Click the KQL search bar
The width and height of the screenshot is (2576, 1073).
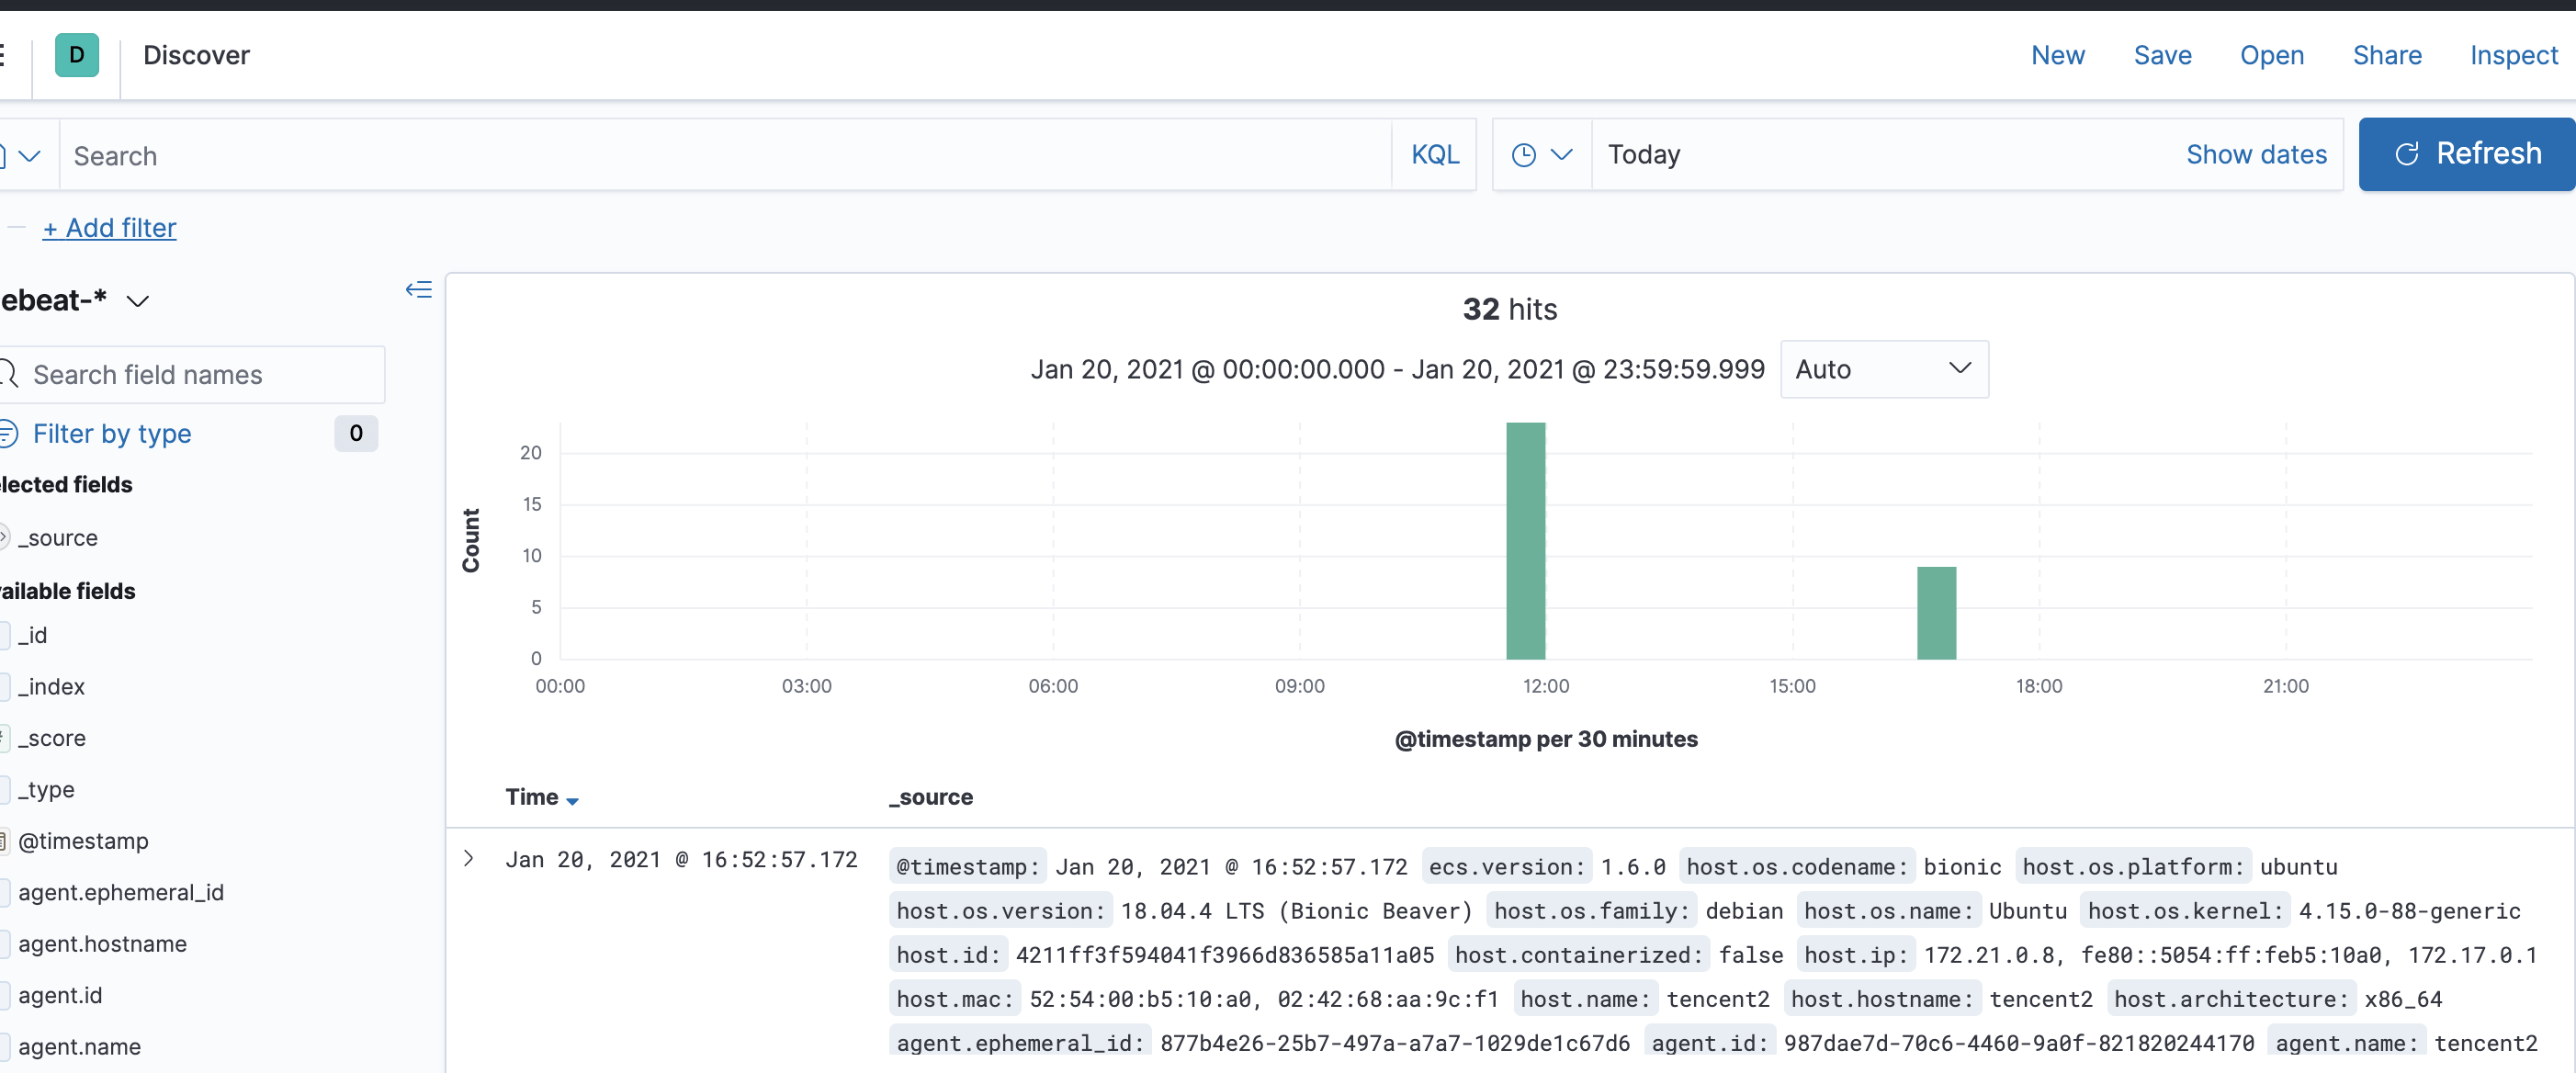pyautogui.click(x=726, y=155)
